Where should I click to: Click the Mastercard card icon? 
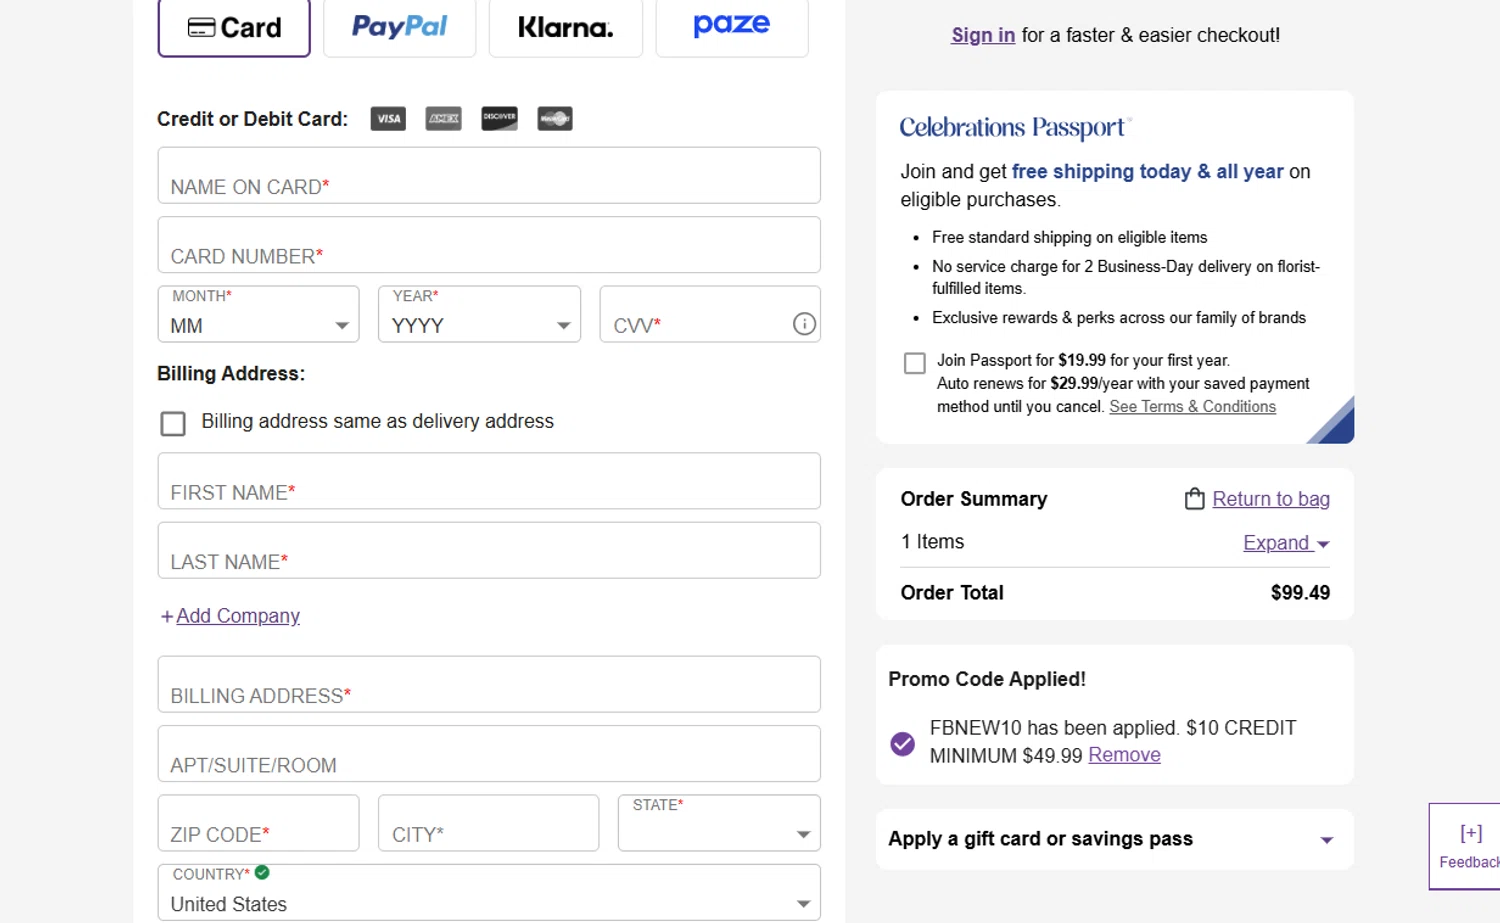[555, 119]
